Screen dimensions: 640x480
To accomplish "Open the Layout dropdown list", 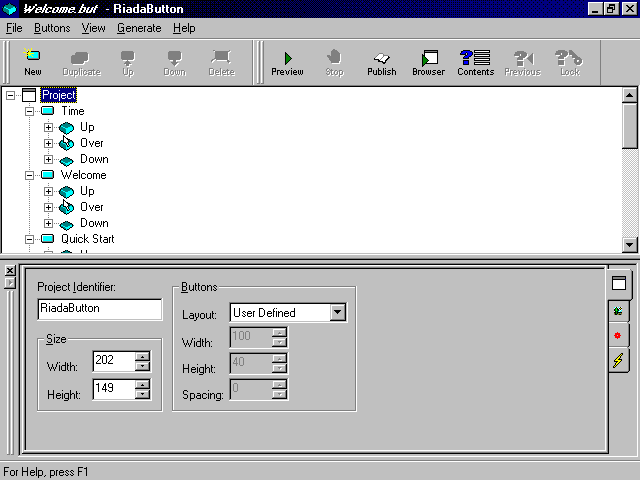I will pos(338,313).
